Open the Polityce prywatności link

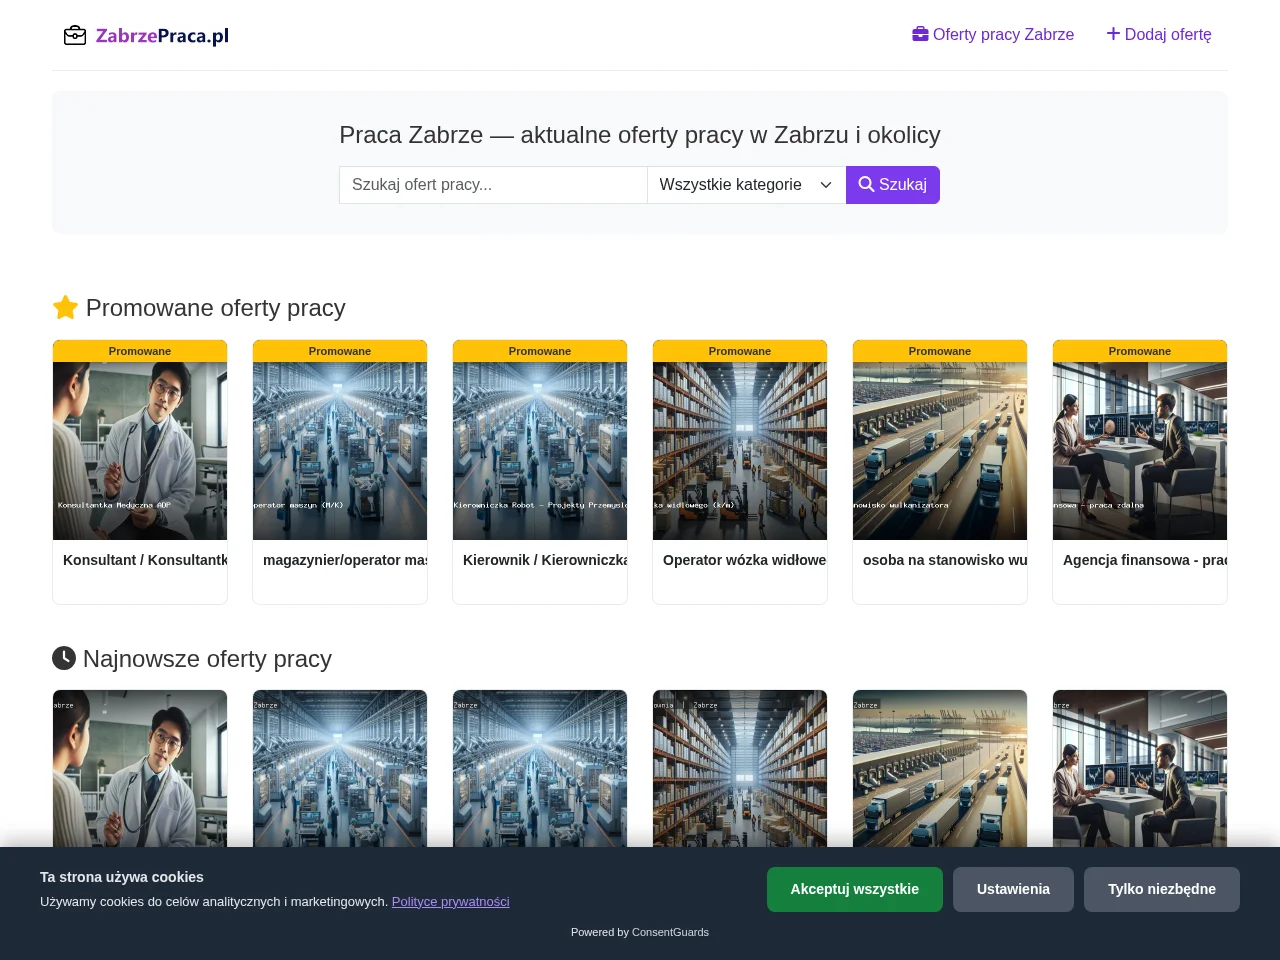(451, 901)
